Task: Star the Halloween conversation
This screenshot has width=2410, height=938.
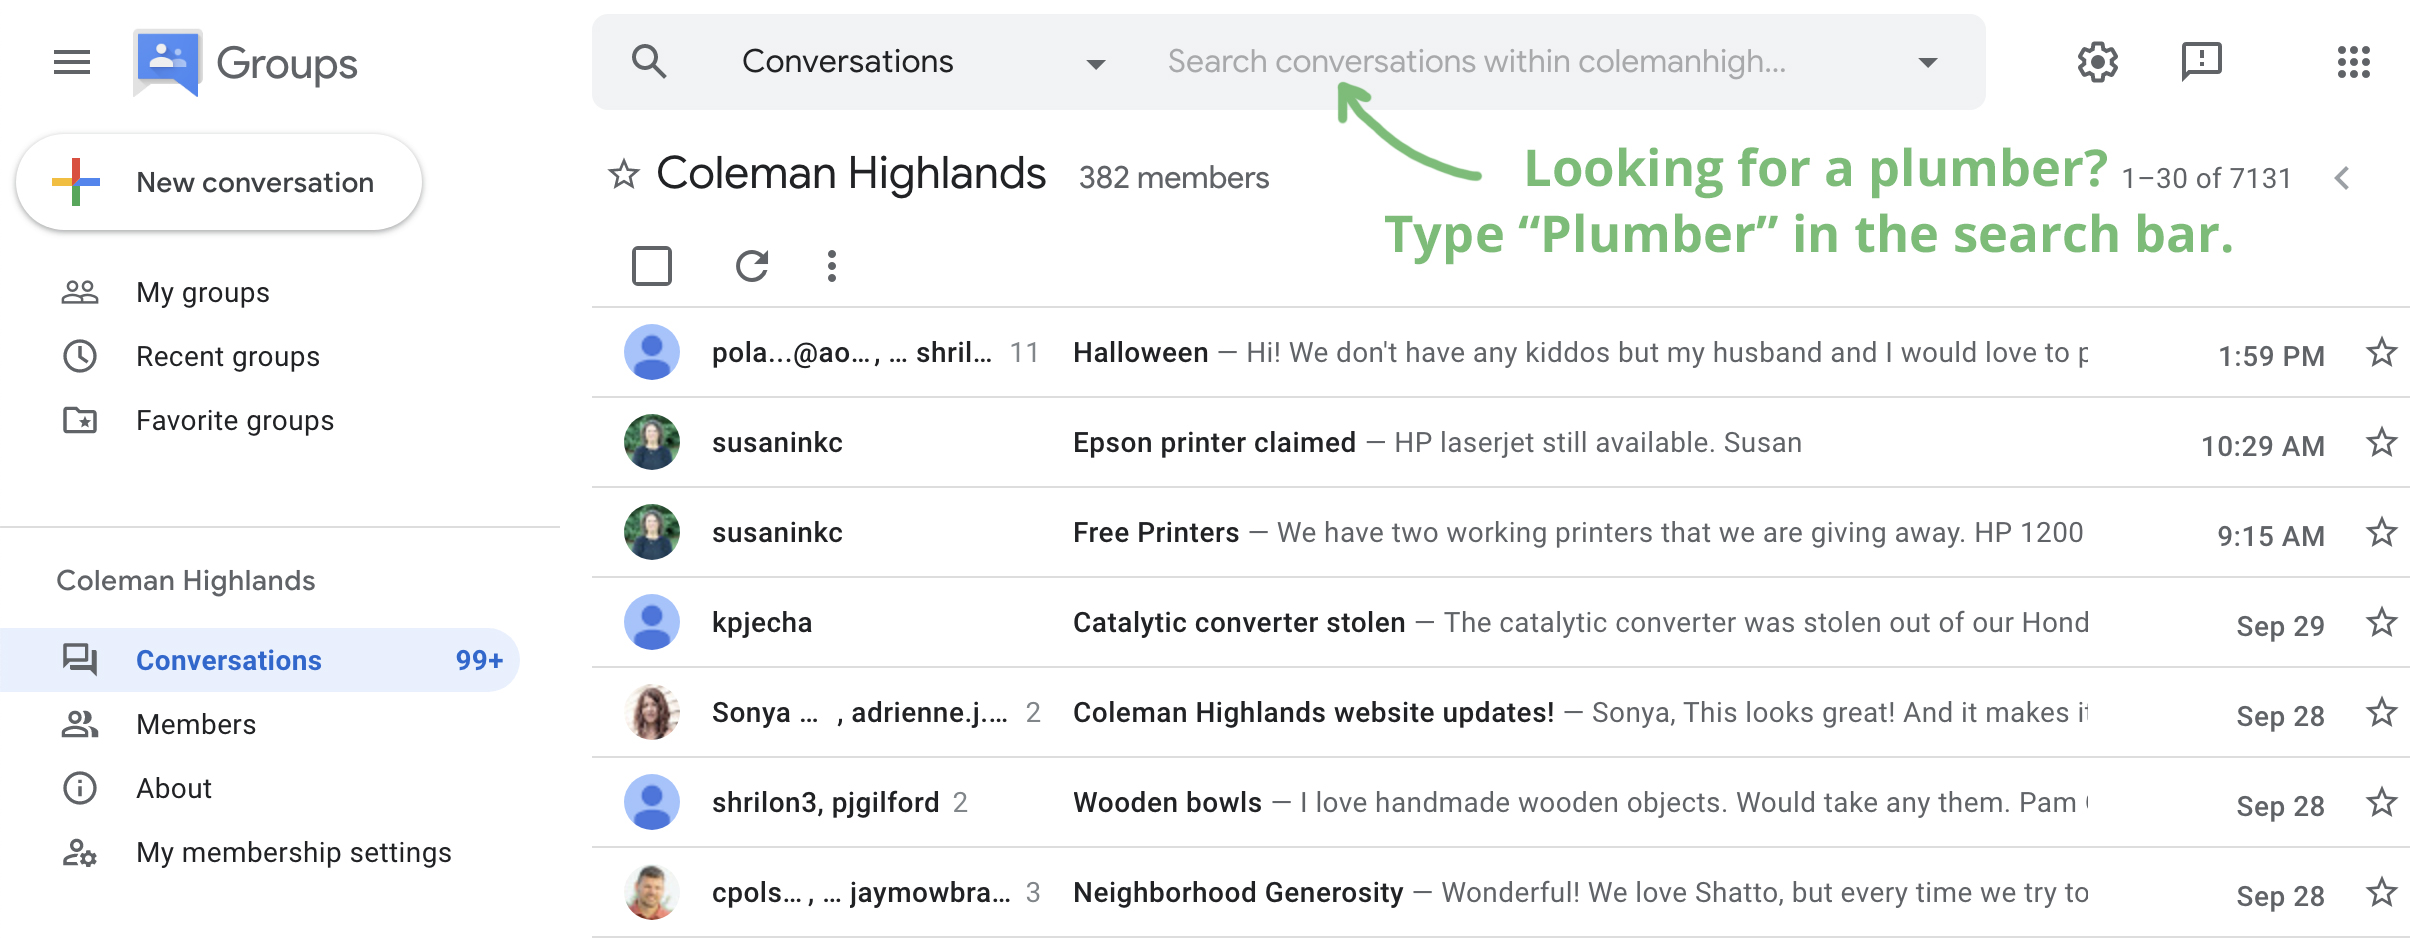Action: point(2381,353)
